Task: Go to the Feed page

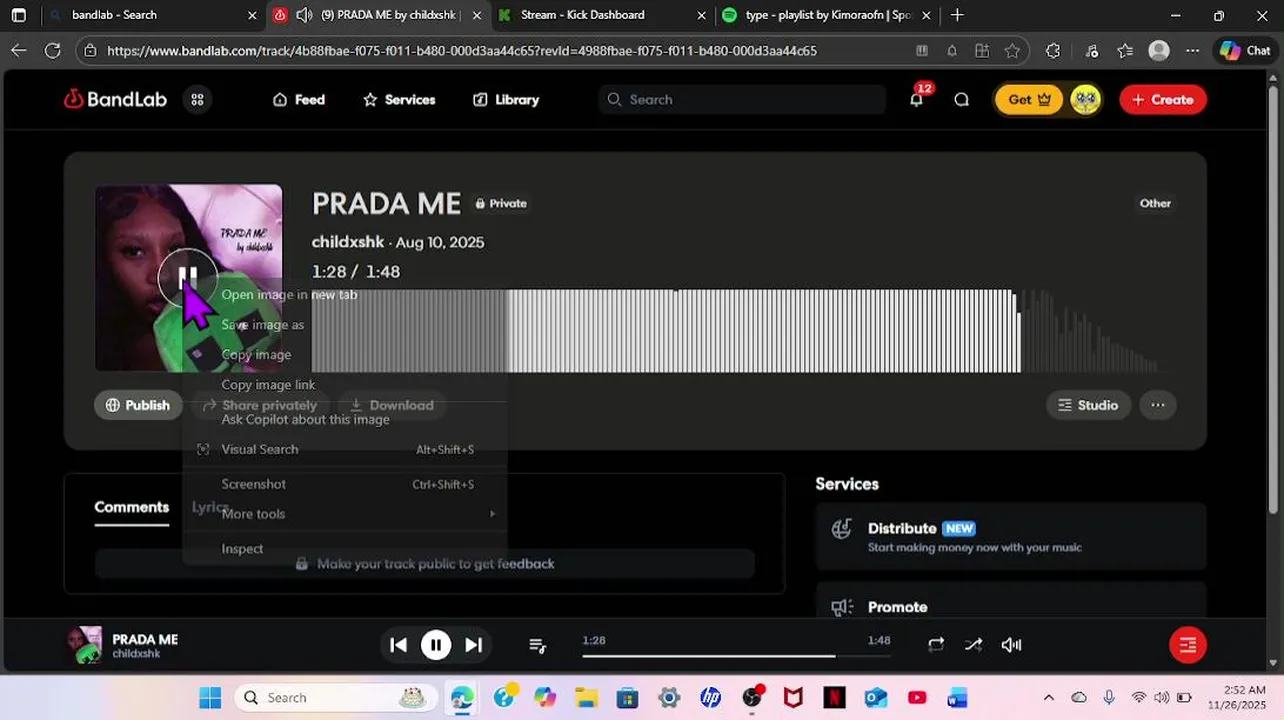Action: click(299, 99)
